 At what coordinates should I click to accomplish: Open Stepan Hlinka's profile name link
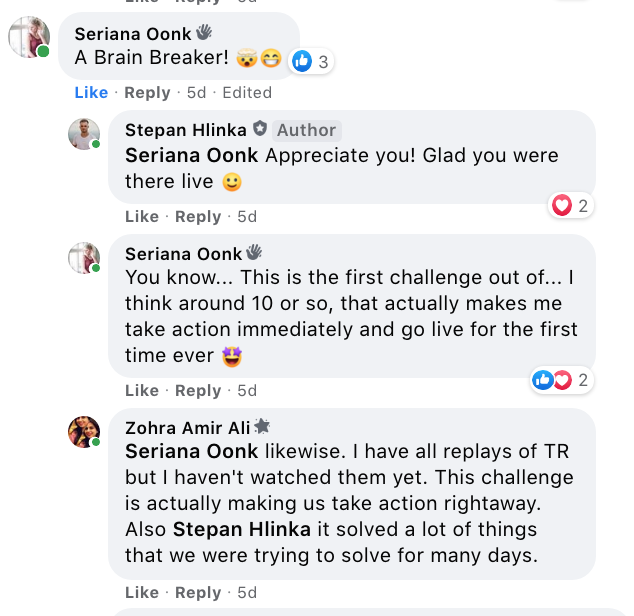[185, 130]
